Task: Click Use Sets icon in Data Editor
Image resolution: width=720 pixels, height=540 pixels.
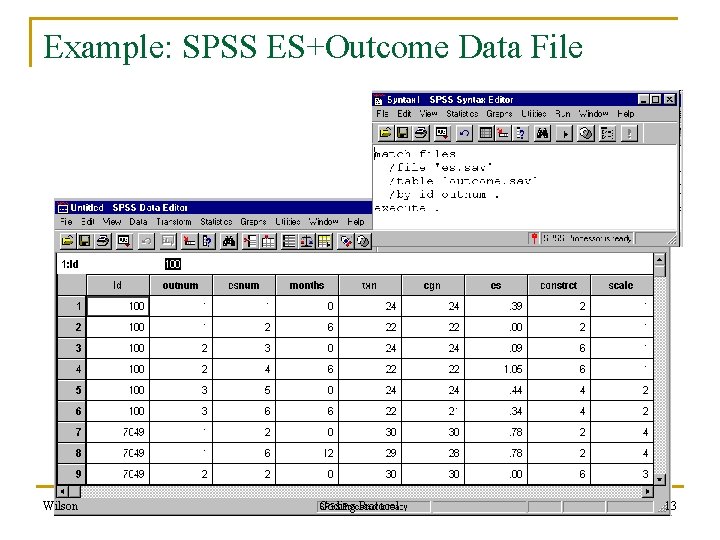Action: (363, 241)
